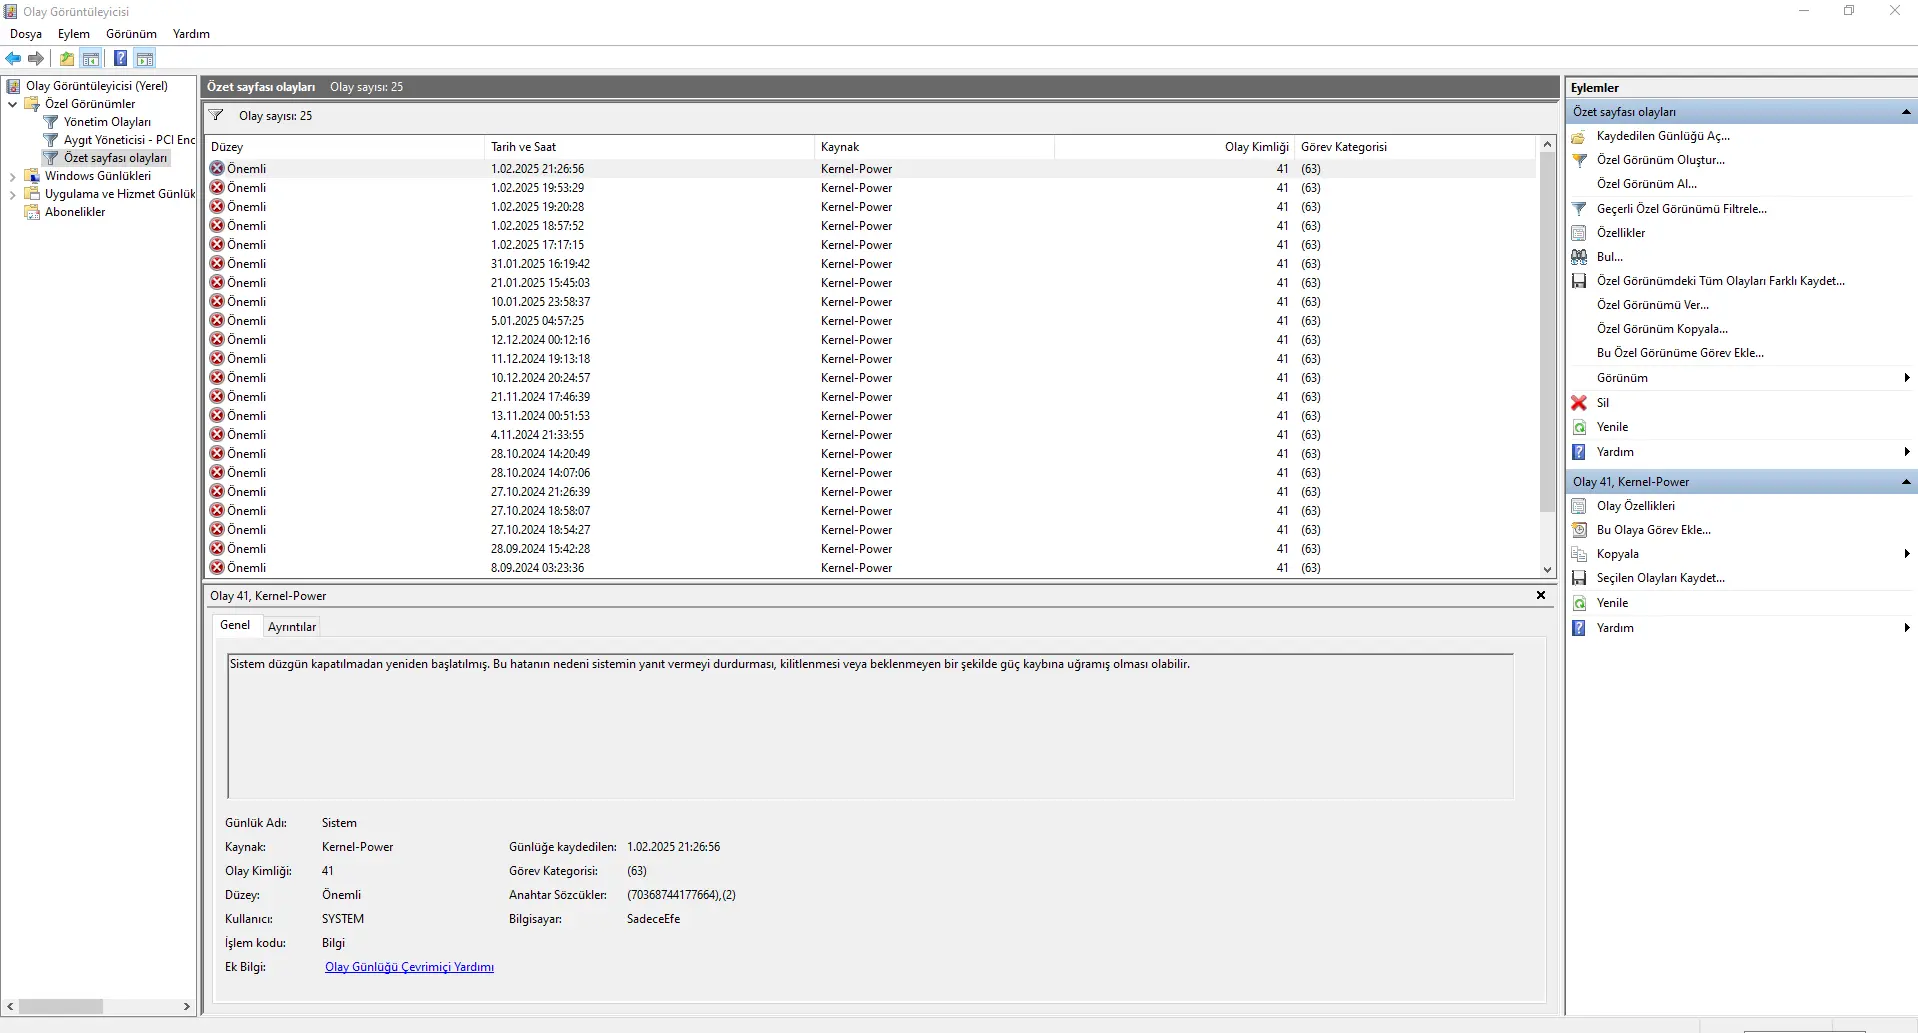This screenshot has height=1033, width=1918.
Task: Click Bu Özel Görünüme Görev Ekle... action
Action: (x=1680, y=353)
